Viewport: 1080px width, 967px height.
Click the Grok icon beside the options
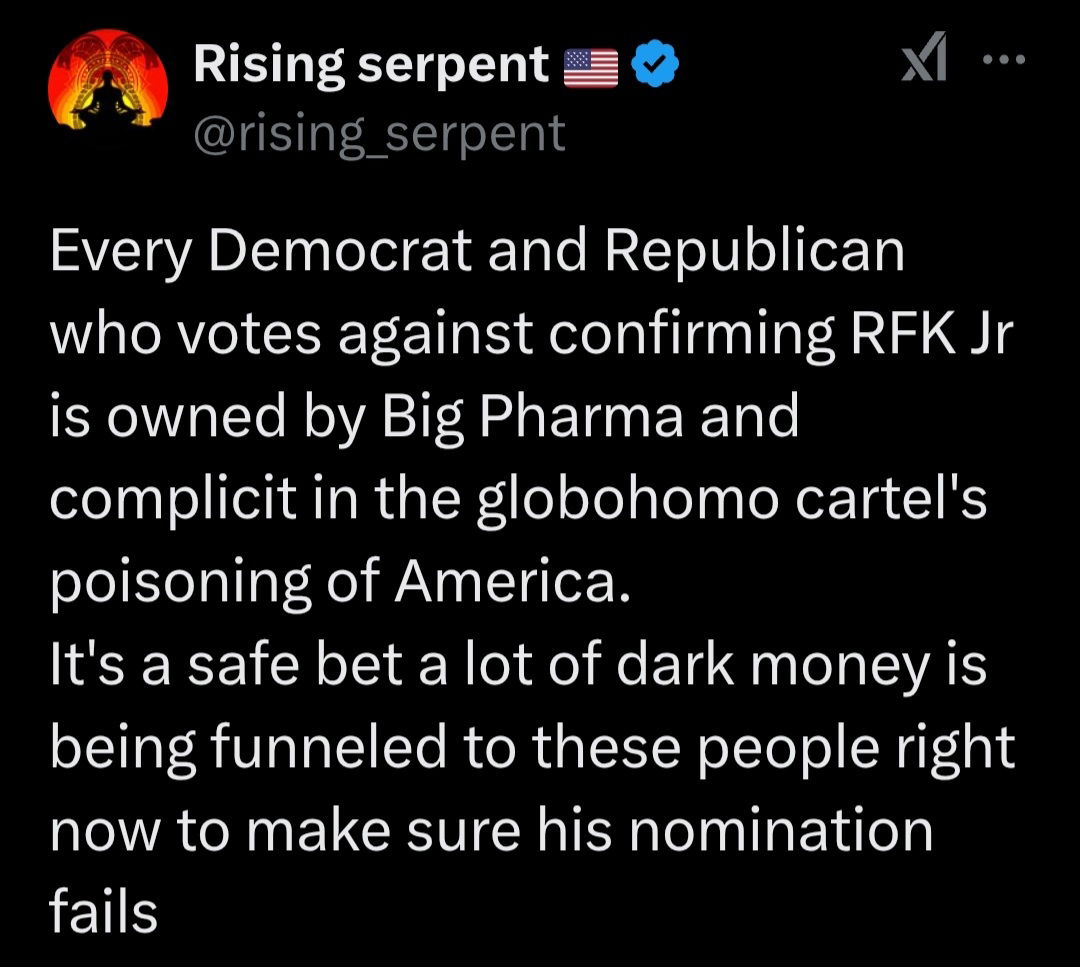(924, 57)
